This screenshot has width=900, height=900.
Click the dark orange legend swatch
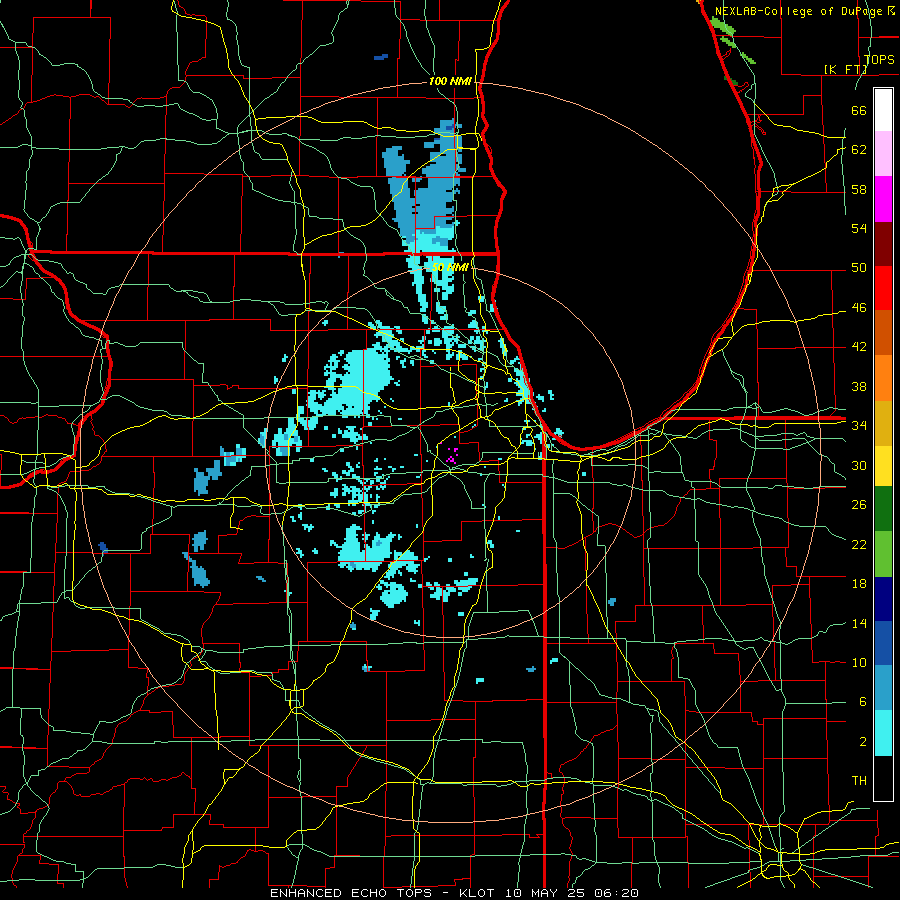coord(883,333)
